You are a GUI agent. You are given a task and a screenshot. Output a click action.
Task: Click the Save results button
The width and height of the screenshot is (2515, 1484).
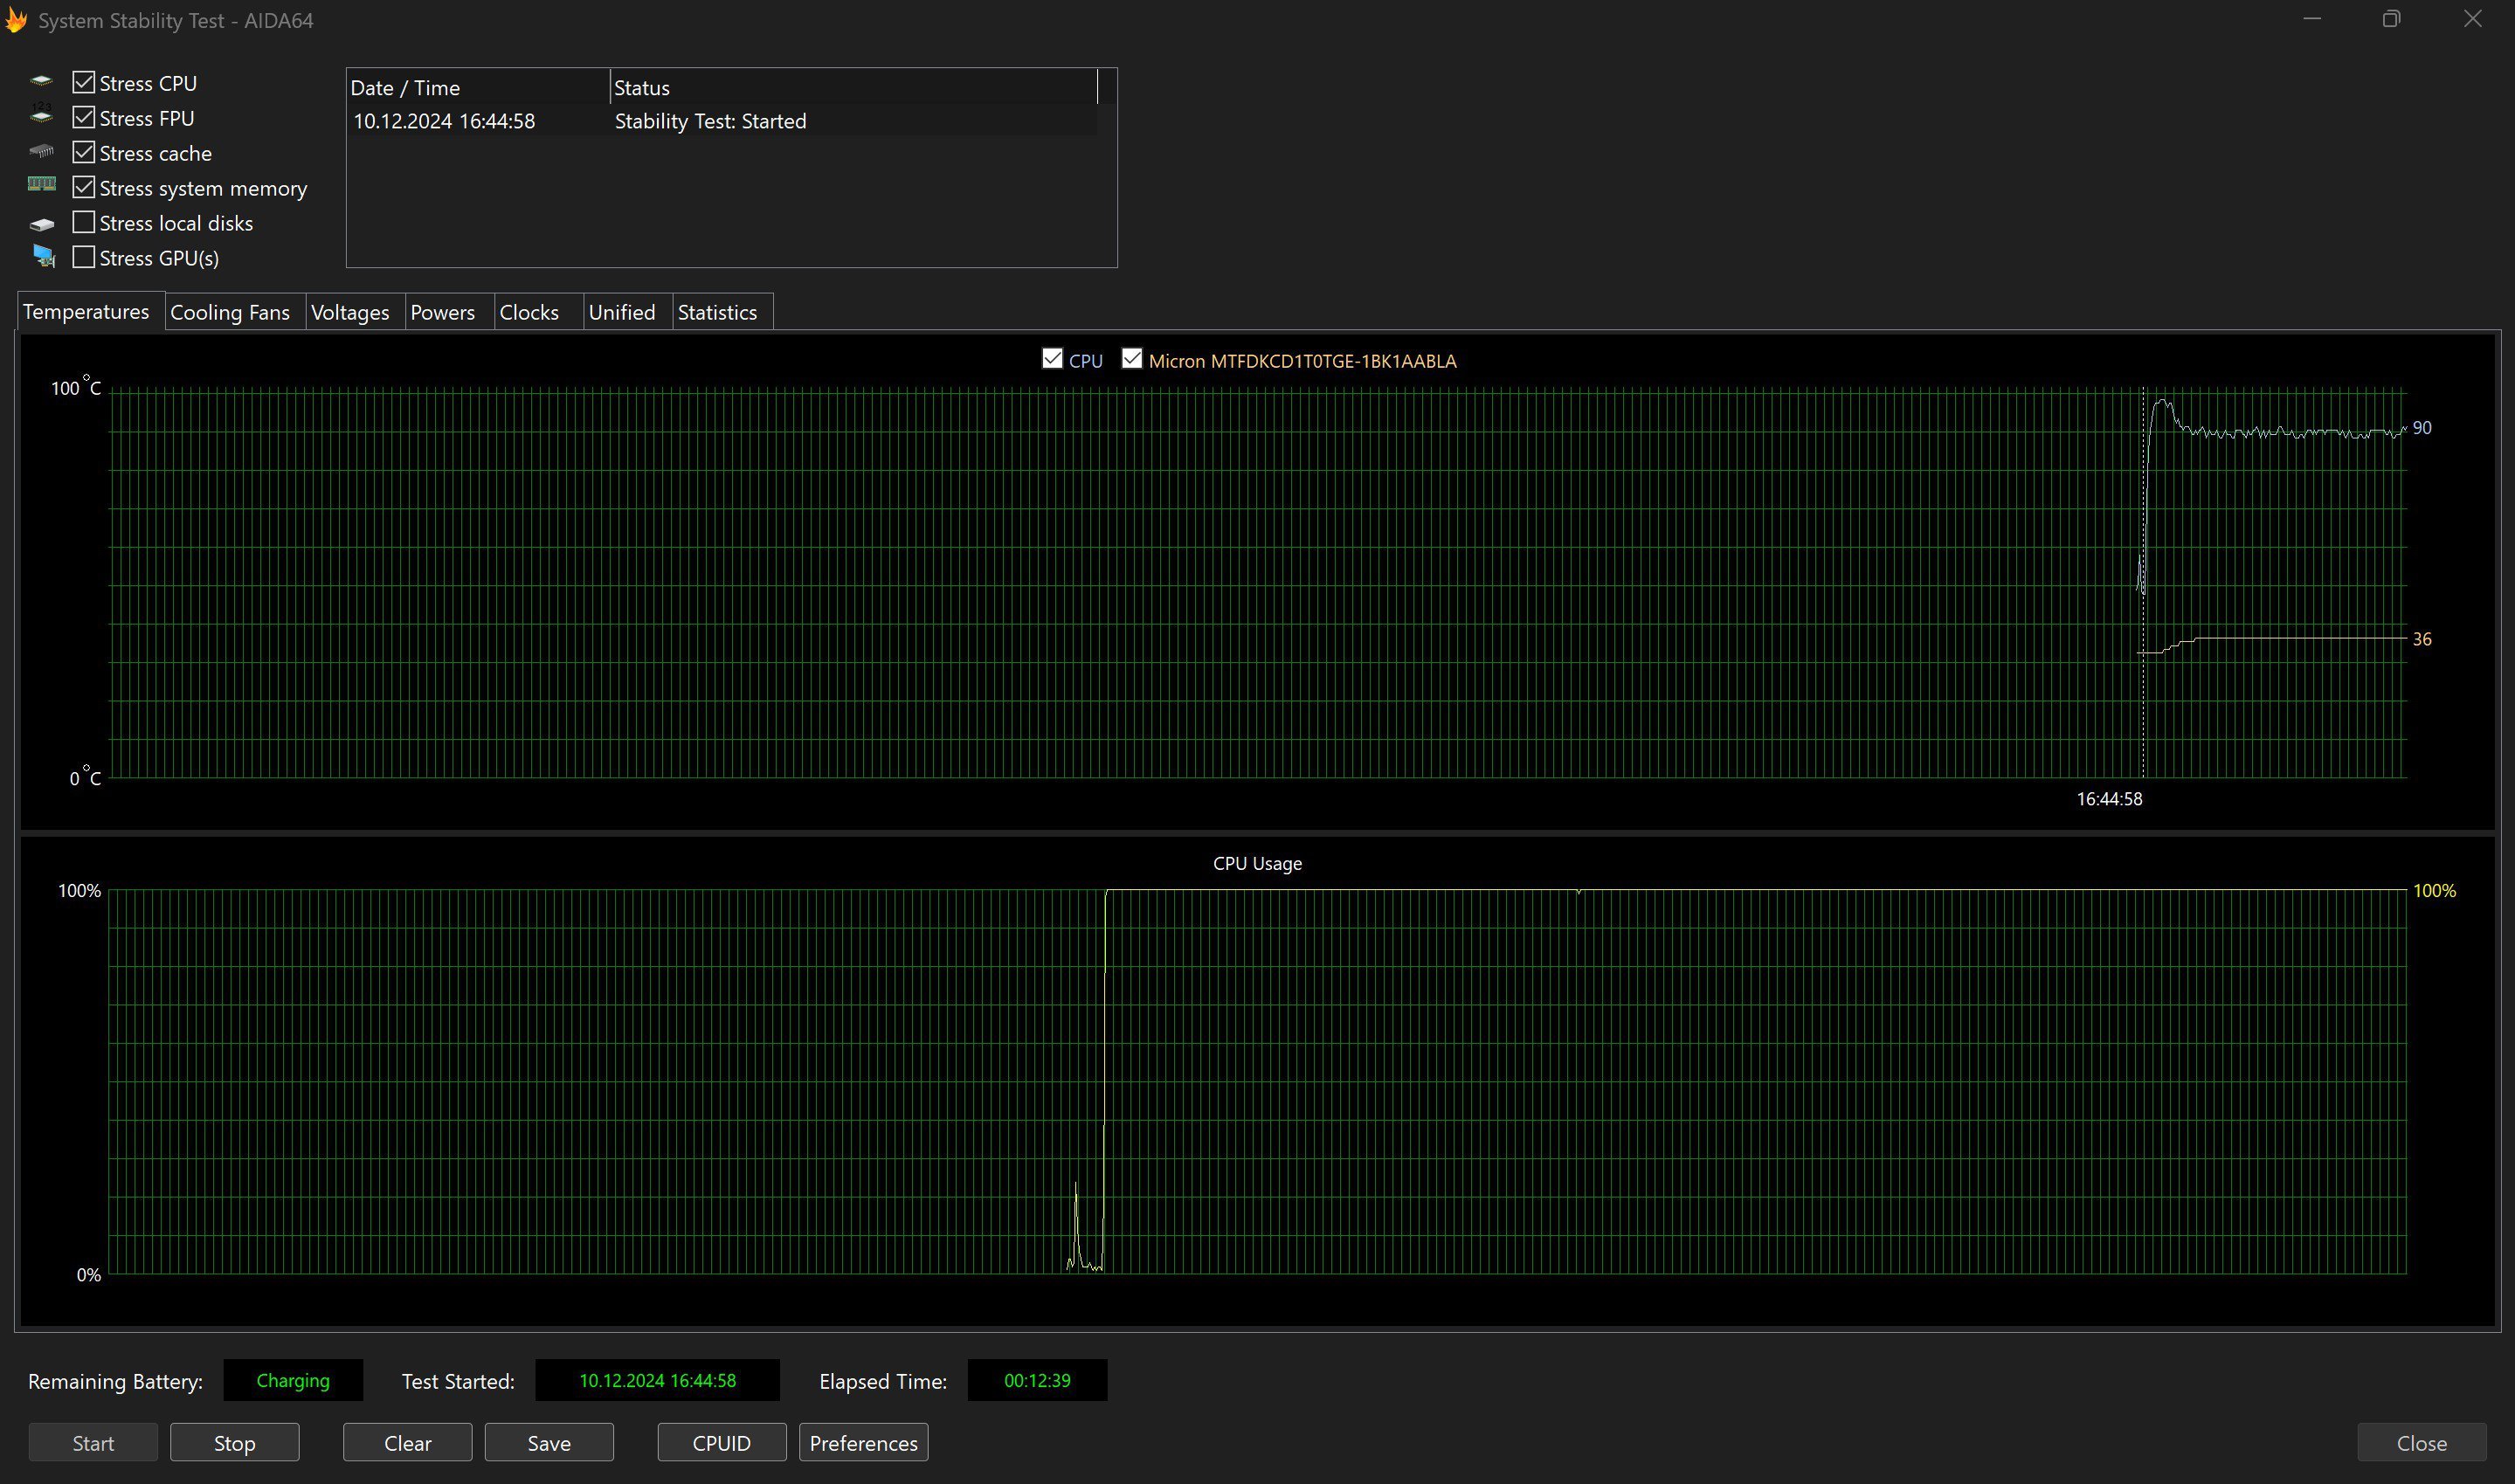(549, 1441)
